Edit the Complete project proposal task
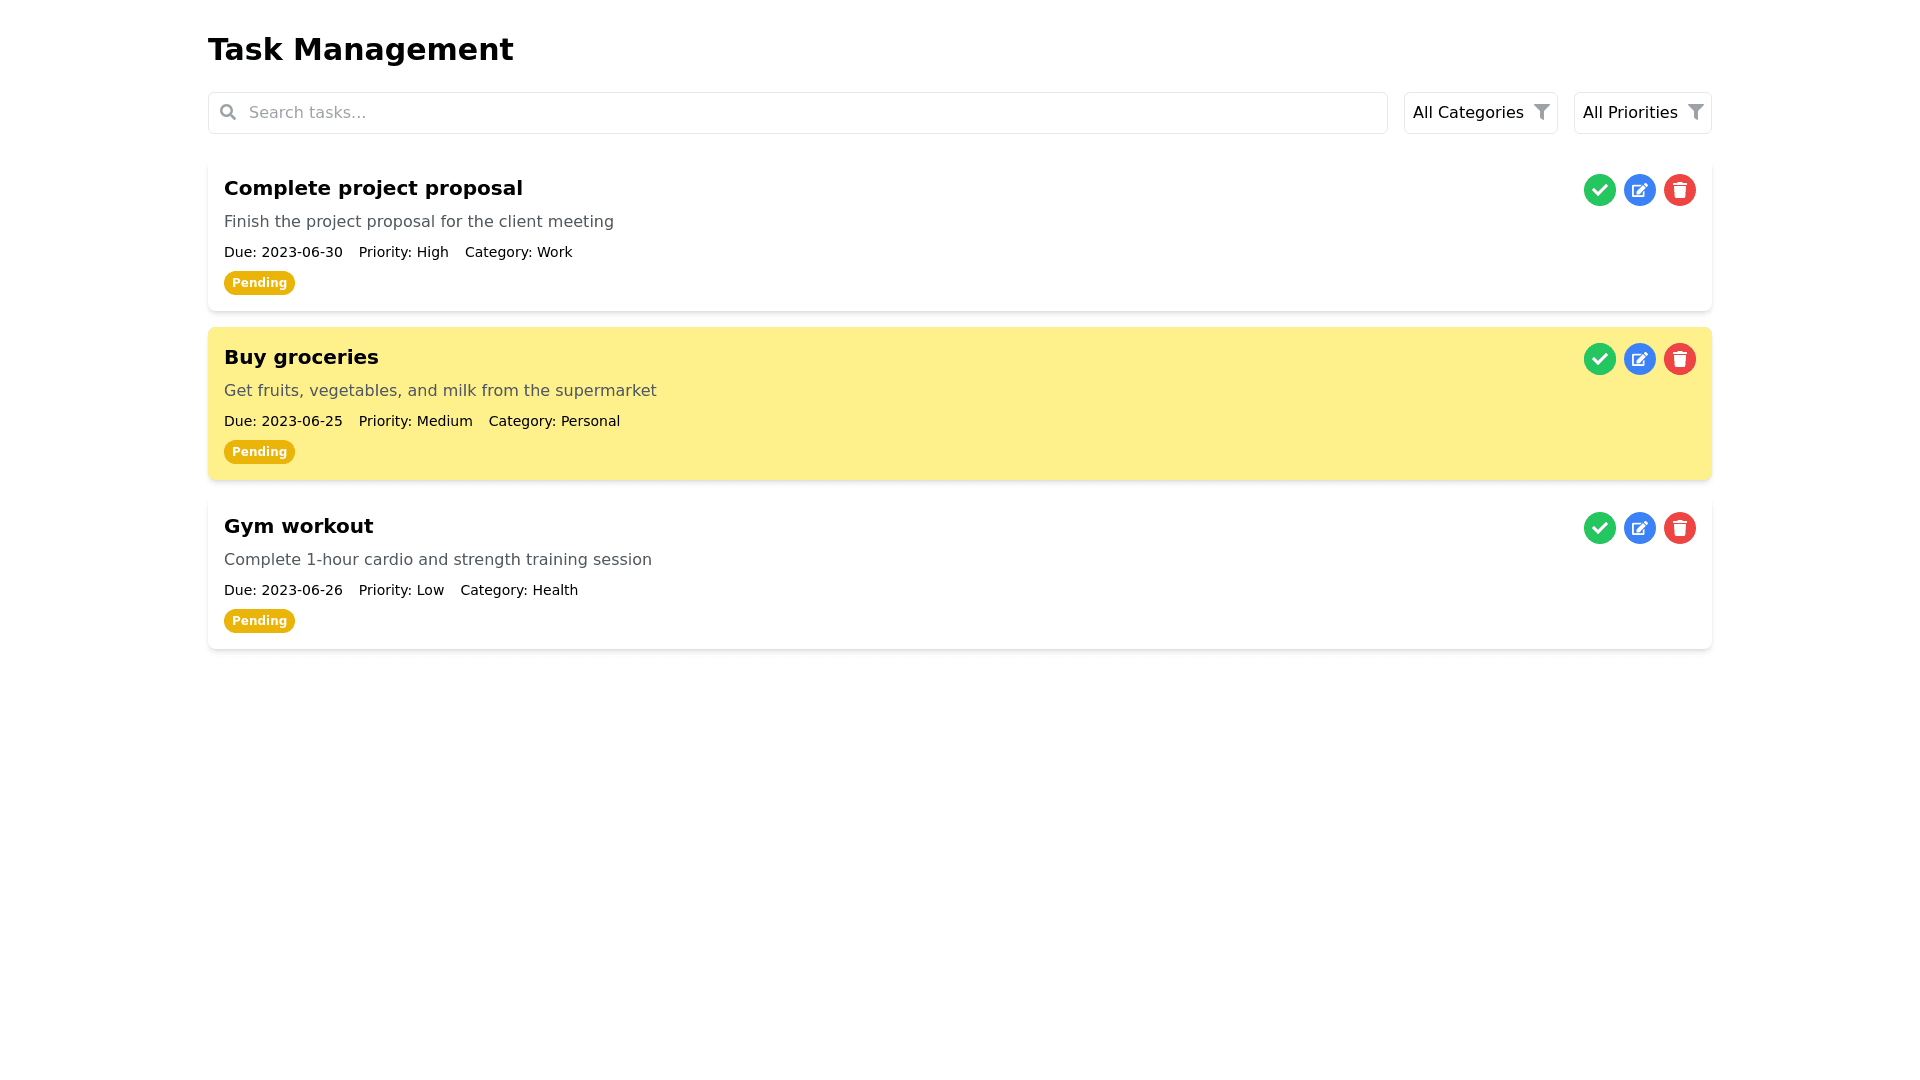Image resolution: width=1920 pixels, height=1080 pixels. (1639, 190)
